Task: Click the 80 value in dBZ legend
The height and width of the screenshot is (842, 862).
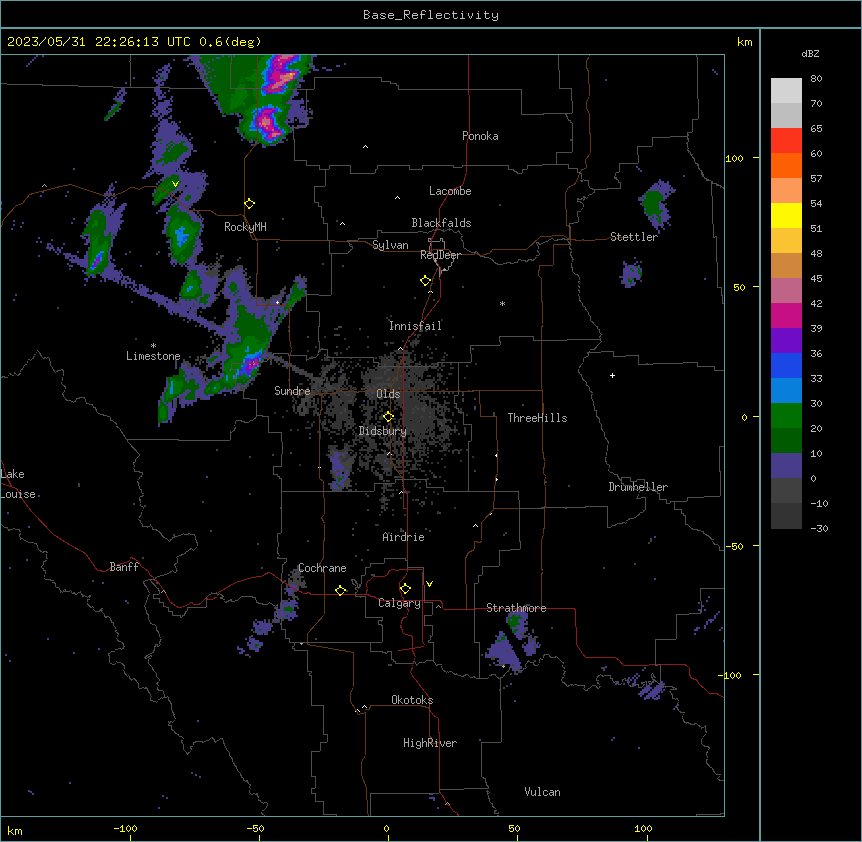Action: point(816,79)
